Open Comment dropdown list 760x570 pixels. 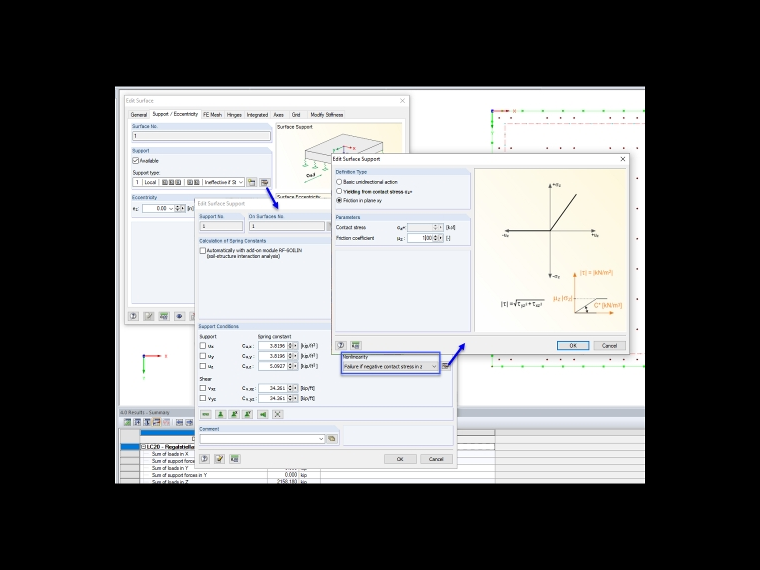(321, 439)
